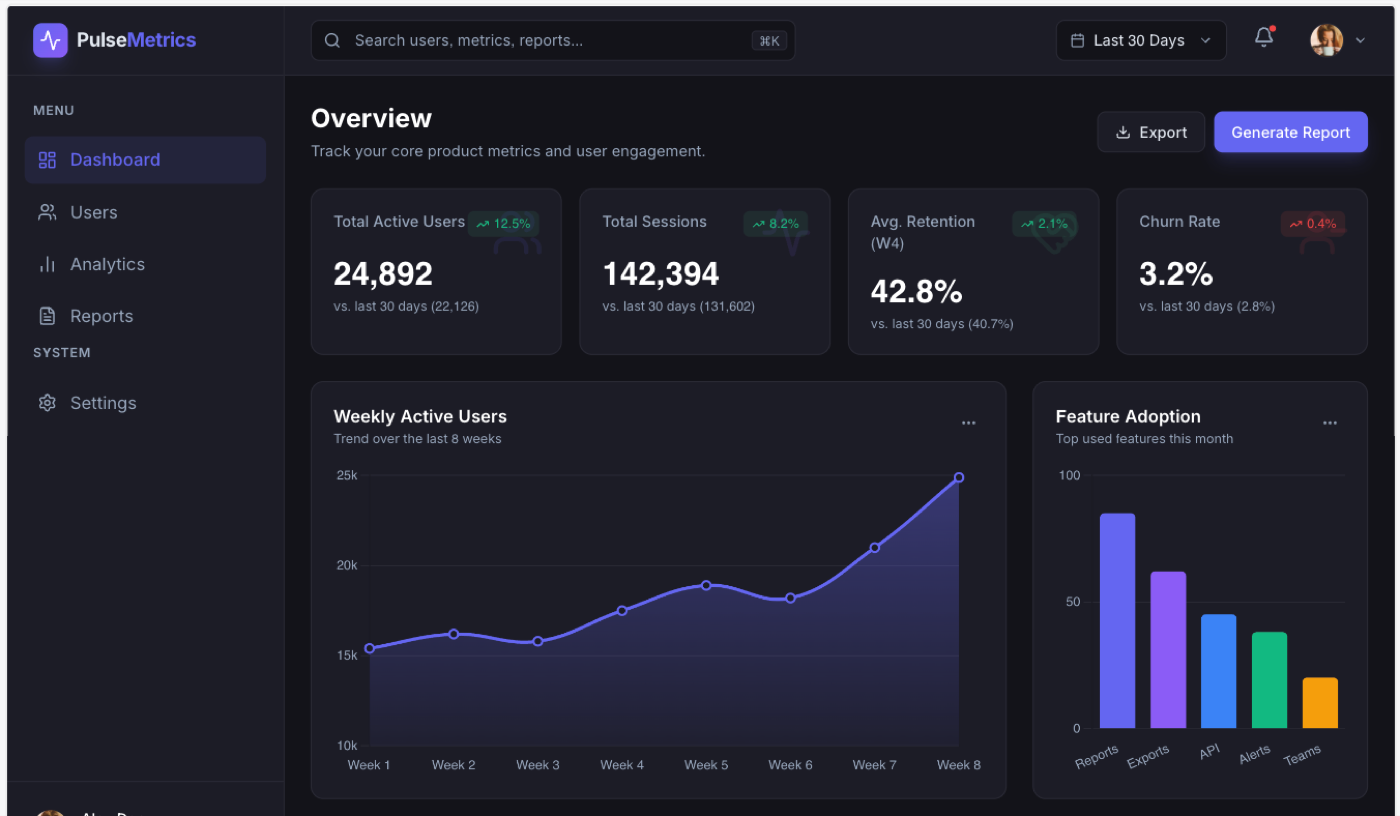
Task: Focus the search users, metrics, reports field
Action: pos(553,41)
